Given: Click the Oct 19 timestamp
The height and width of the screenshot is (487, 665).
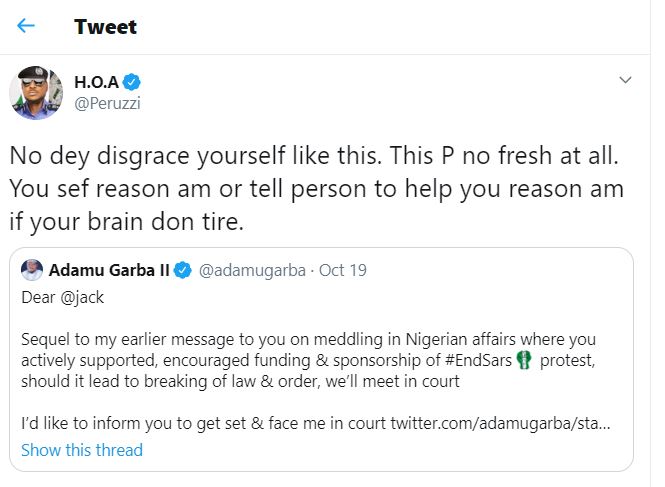Looking at the screenshot, I should [342, 270].
